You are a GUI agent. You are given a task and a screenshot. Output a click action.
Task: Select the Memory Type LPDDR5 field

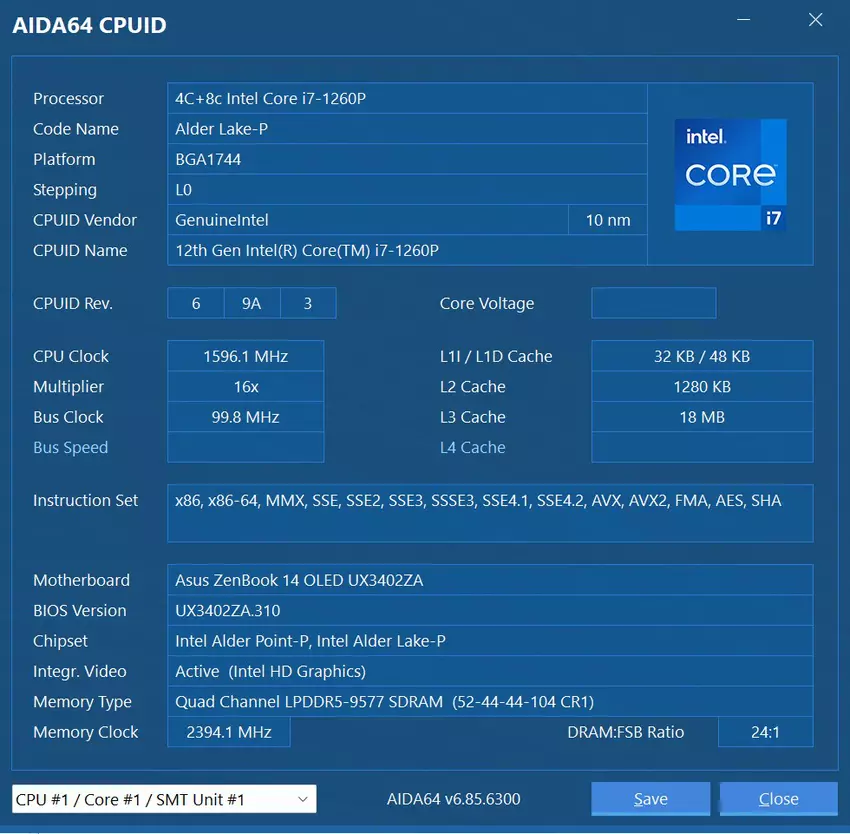pyautogui.click(x=489, y=702)
